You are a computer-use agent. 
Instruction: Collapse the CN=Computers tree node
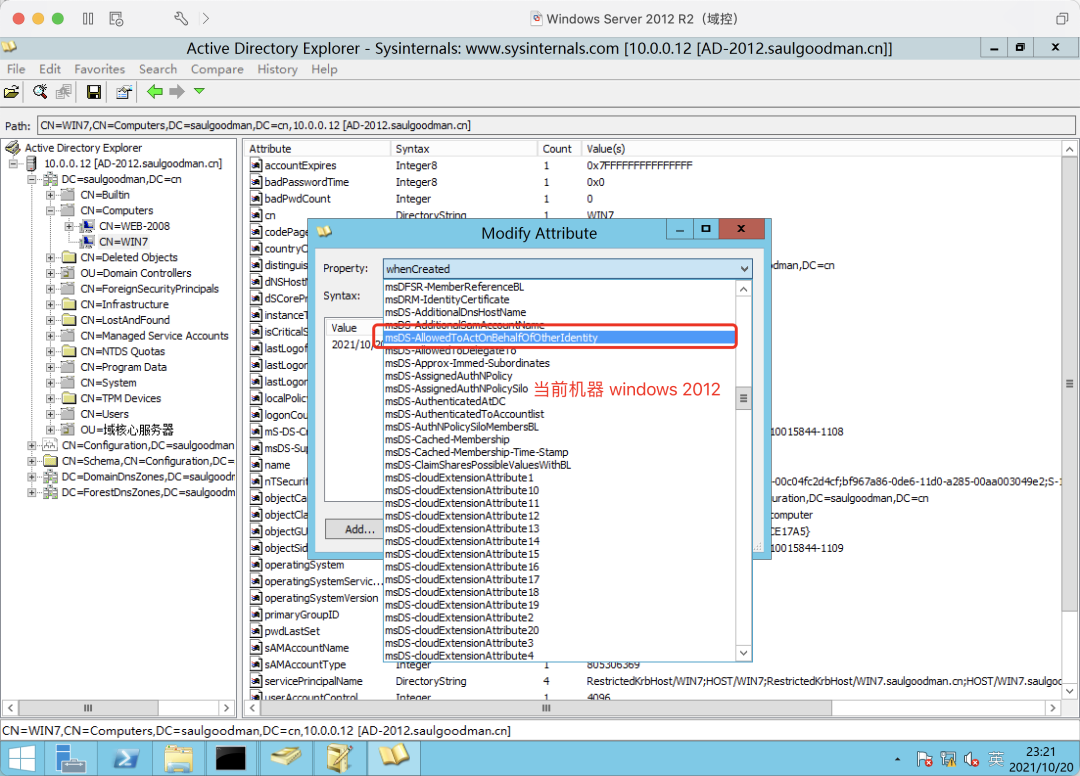50,211
